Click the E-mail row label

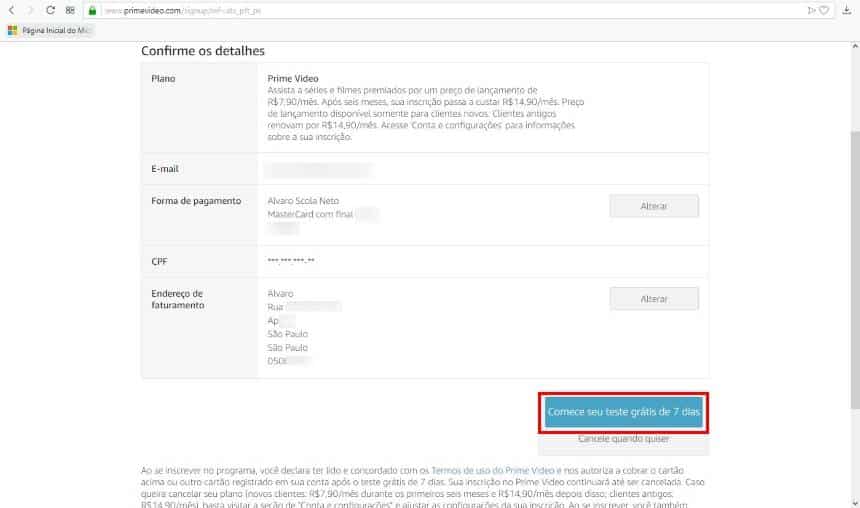(x=165, y=169)
